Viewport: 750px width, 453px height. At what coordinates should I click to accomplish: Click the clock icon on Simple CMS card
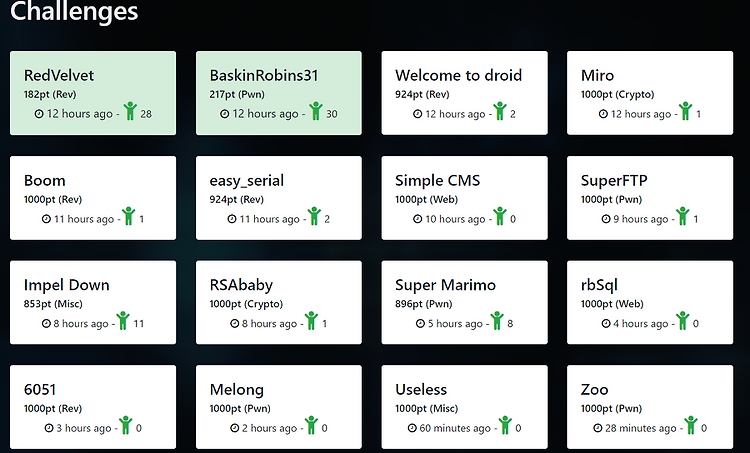[418, 219]
